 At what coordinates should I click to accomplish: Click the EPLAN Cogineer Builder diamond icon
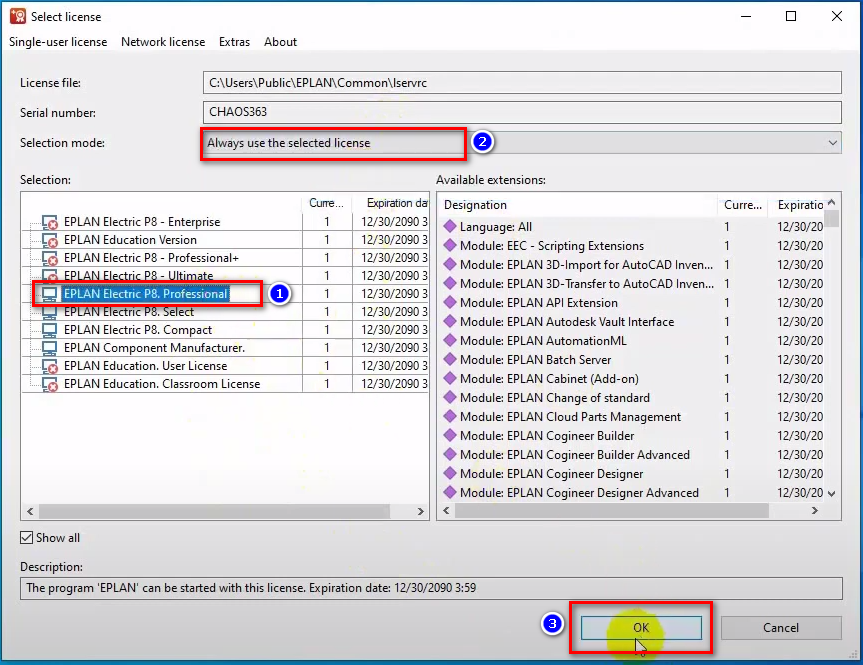tap(450, 435)
